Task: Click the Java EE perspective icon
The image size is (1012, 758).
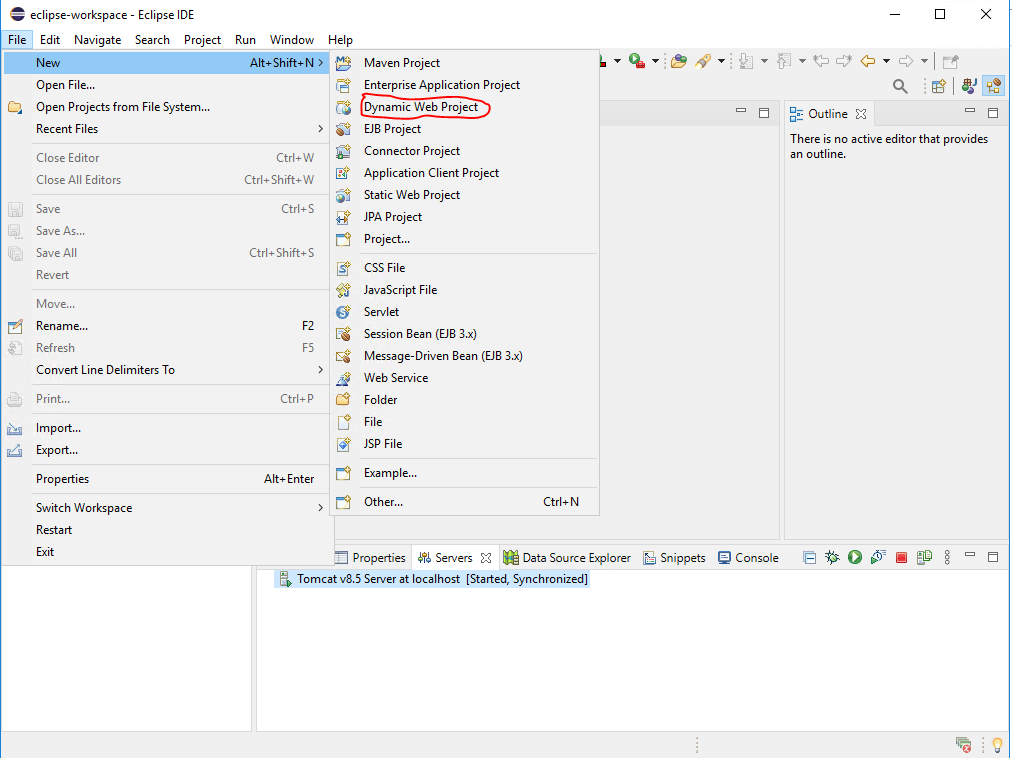Action: [x=993, y=86]
